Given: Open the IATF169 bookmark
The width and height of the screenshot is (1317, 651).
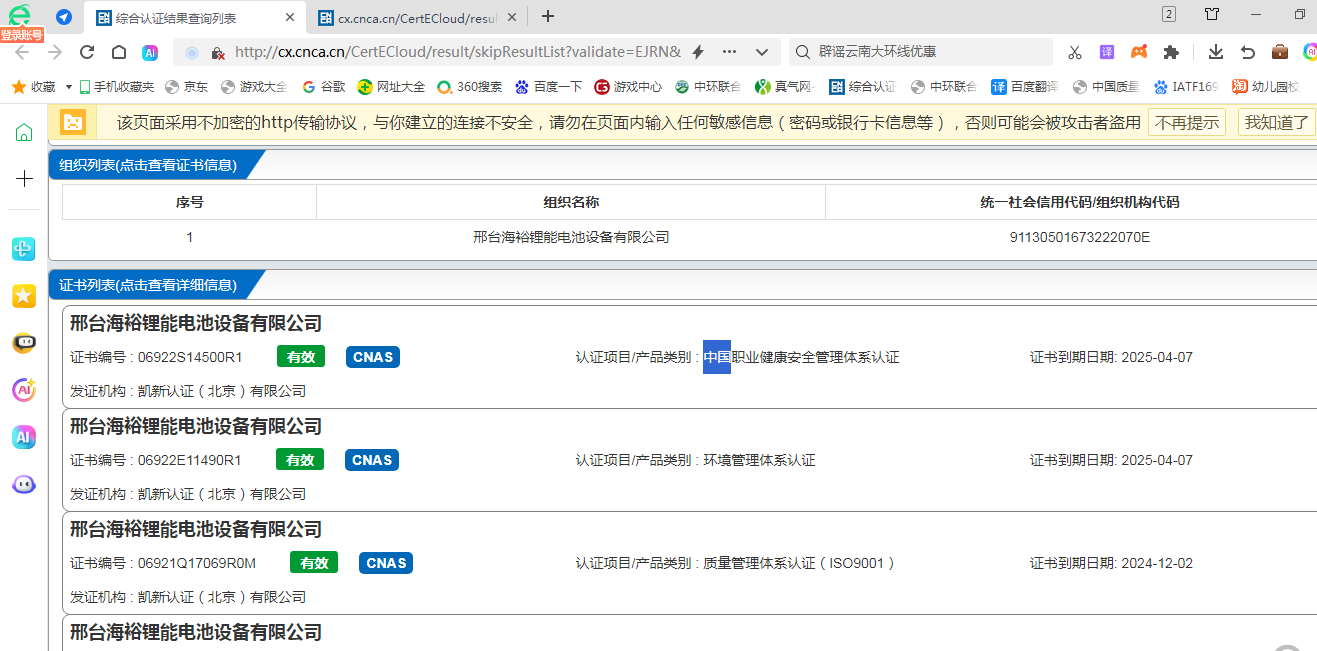Looking at the screenshot, I should click(x=1185, y=87).
